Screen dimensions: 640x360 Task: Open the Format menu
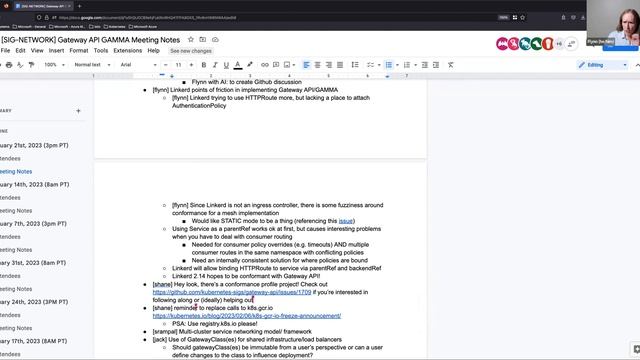[79, 51]
